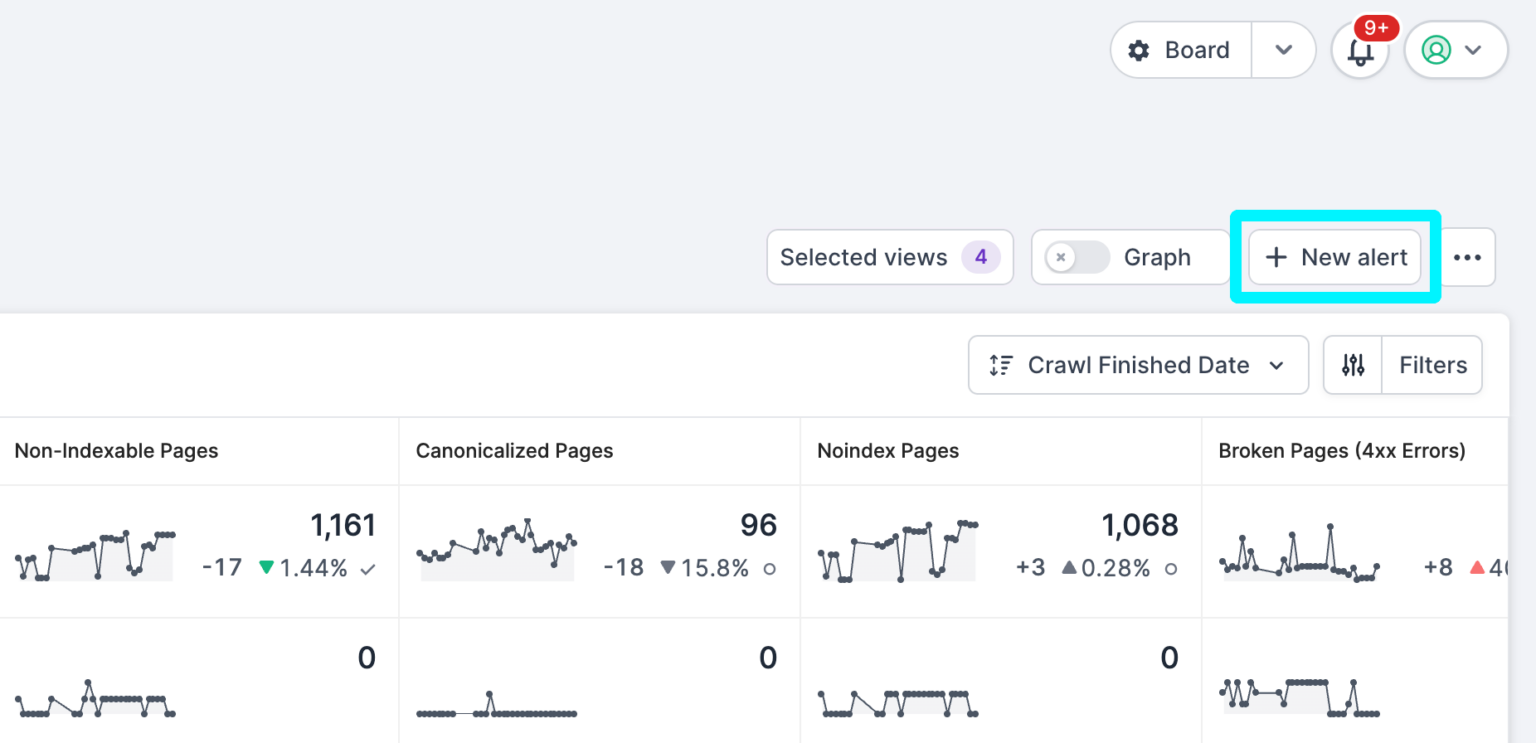Viewport: 1536px width, 743px height.
Task: Open the notifications bell icon
Action: 1360,51
